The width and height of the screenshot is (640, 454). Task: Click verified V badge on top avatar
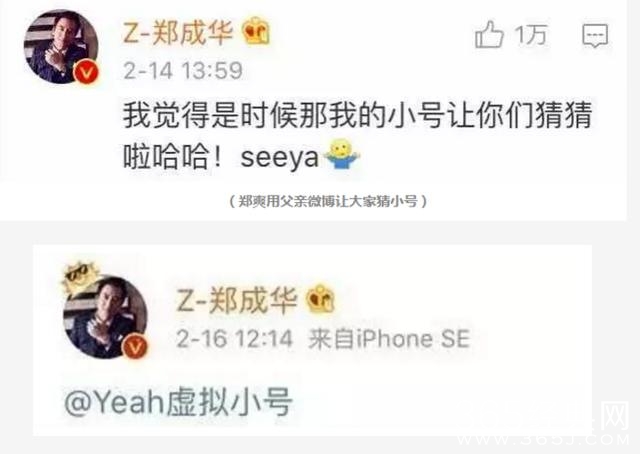click(x=87, y=73)
